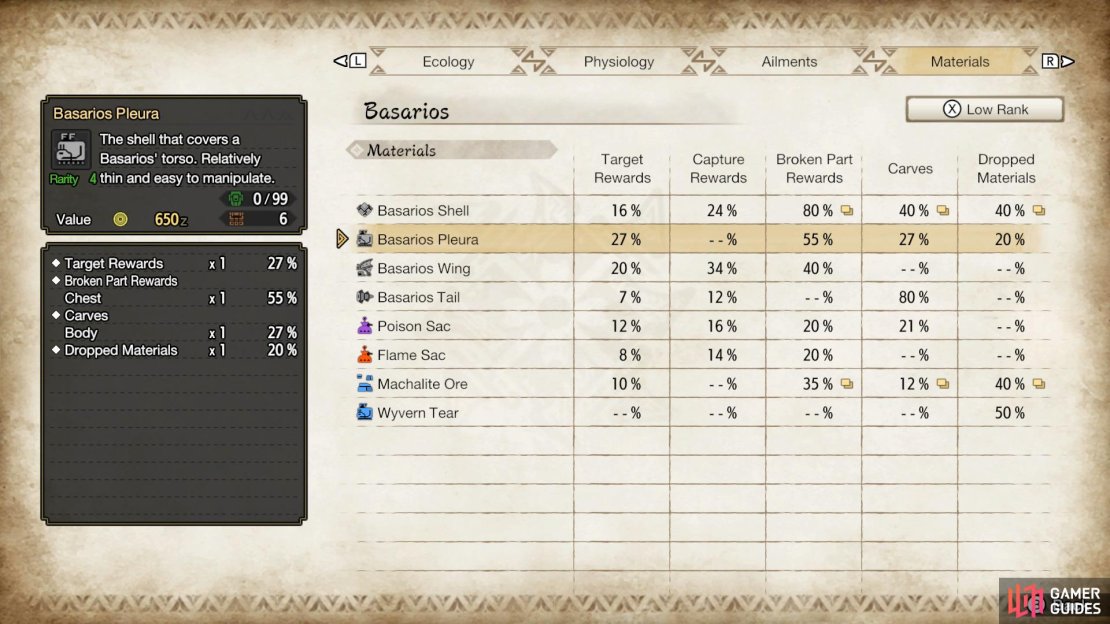
Task: Select the Basarios Tail icon
Action: point(365,297)
